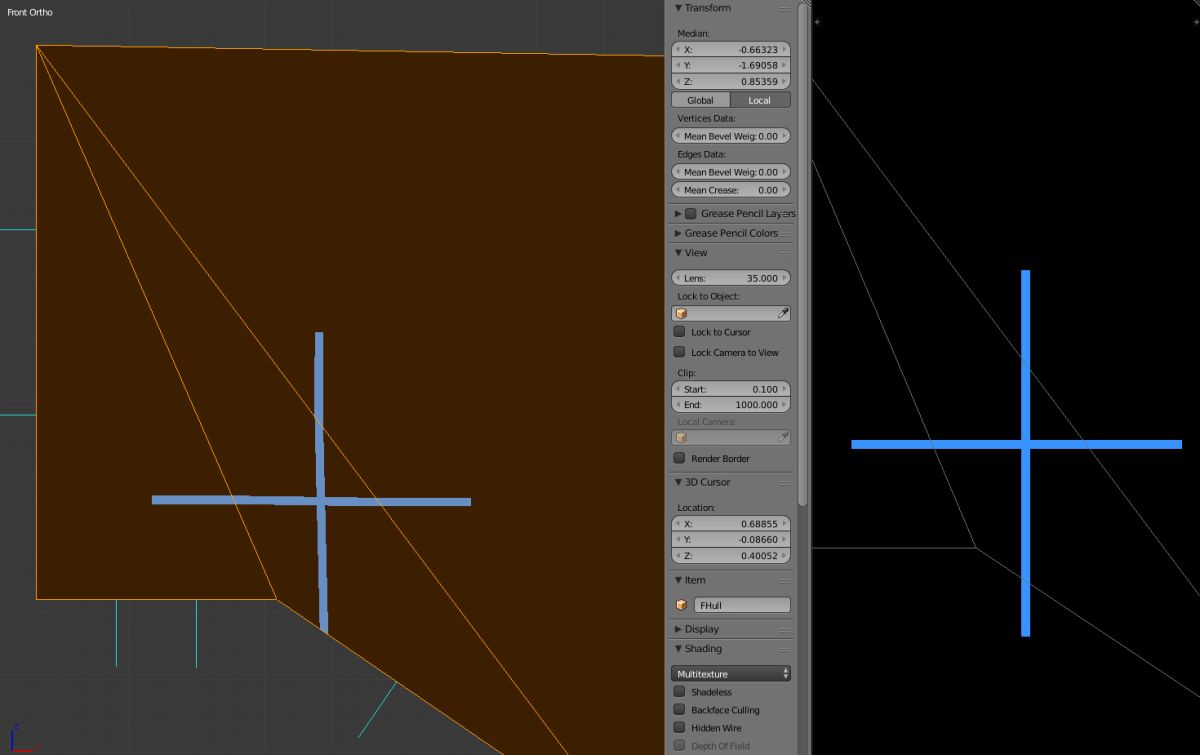The image size is (1200, 755).
Task: Click the object cube icon in Lock to Object field
Action: [681, 313]
